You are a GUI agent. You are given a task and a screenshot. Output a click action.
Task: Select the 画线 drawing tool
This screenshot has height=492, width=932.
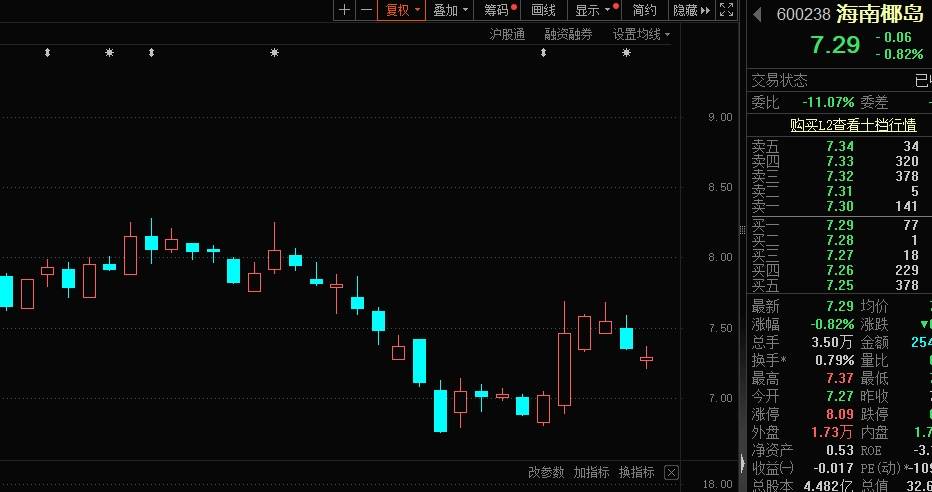(543, 10)
